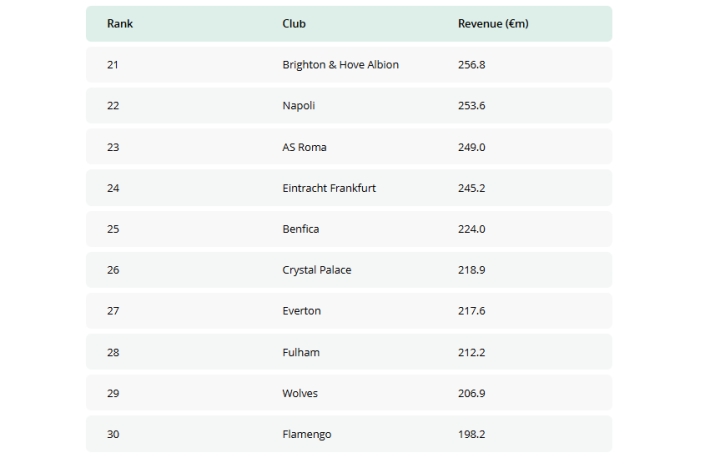
Task: Click the Rank column header
Action: point(120,24)
